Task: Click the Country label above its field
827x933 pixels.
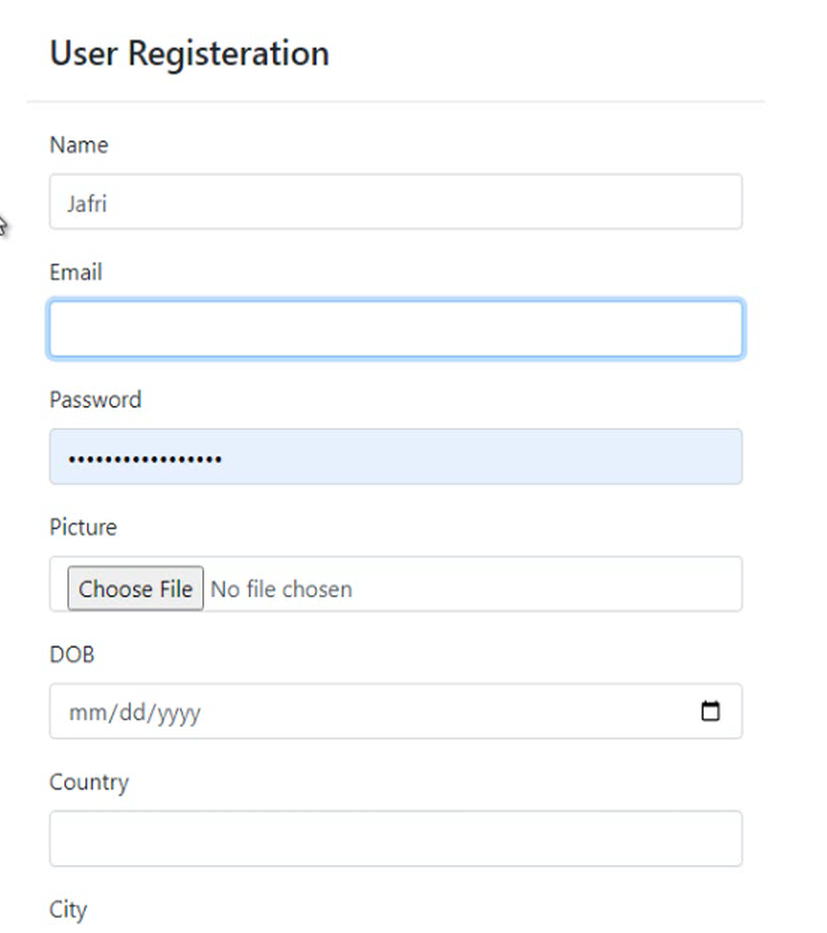Action: click(x=89, y=783)
